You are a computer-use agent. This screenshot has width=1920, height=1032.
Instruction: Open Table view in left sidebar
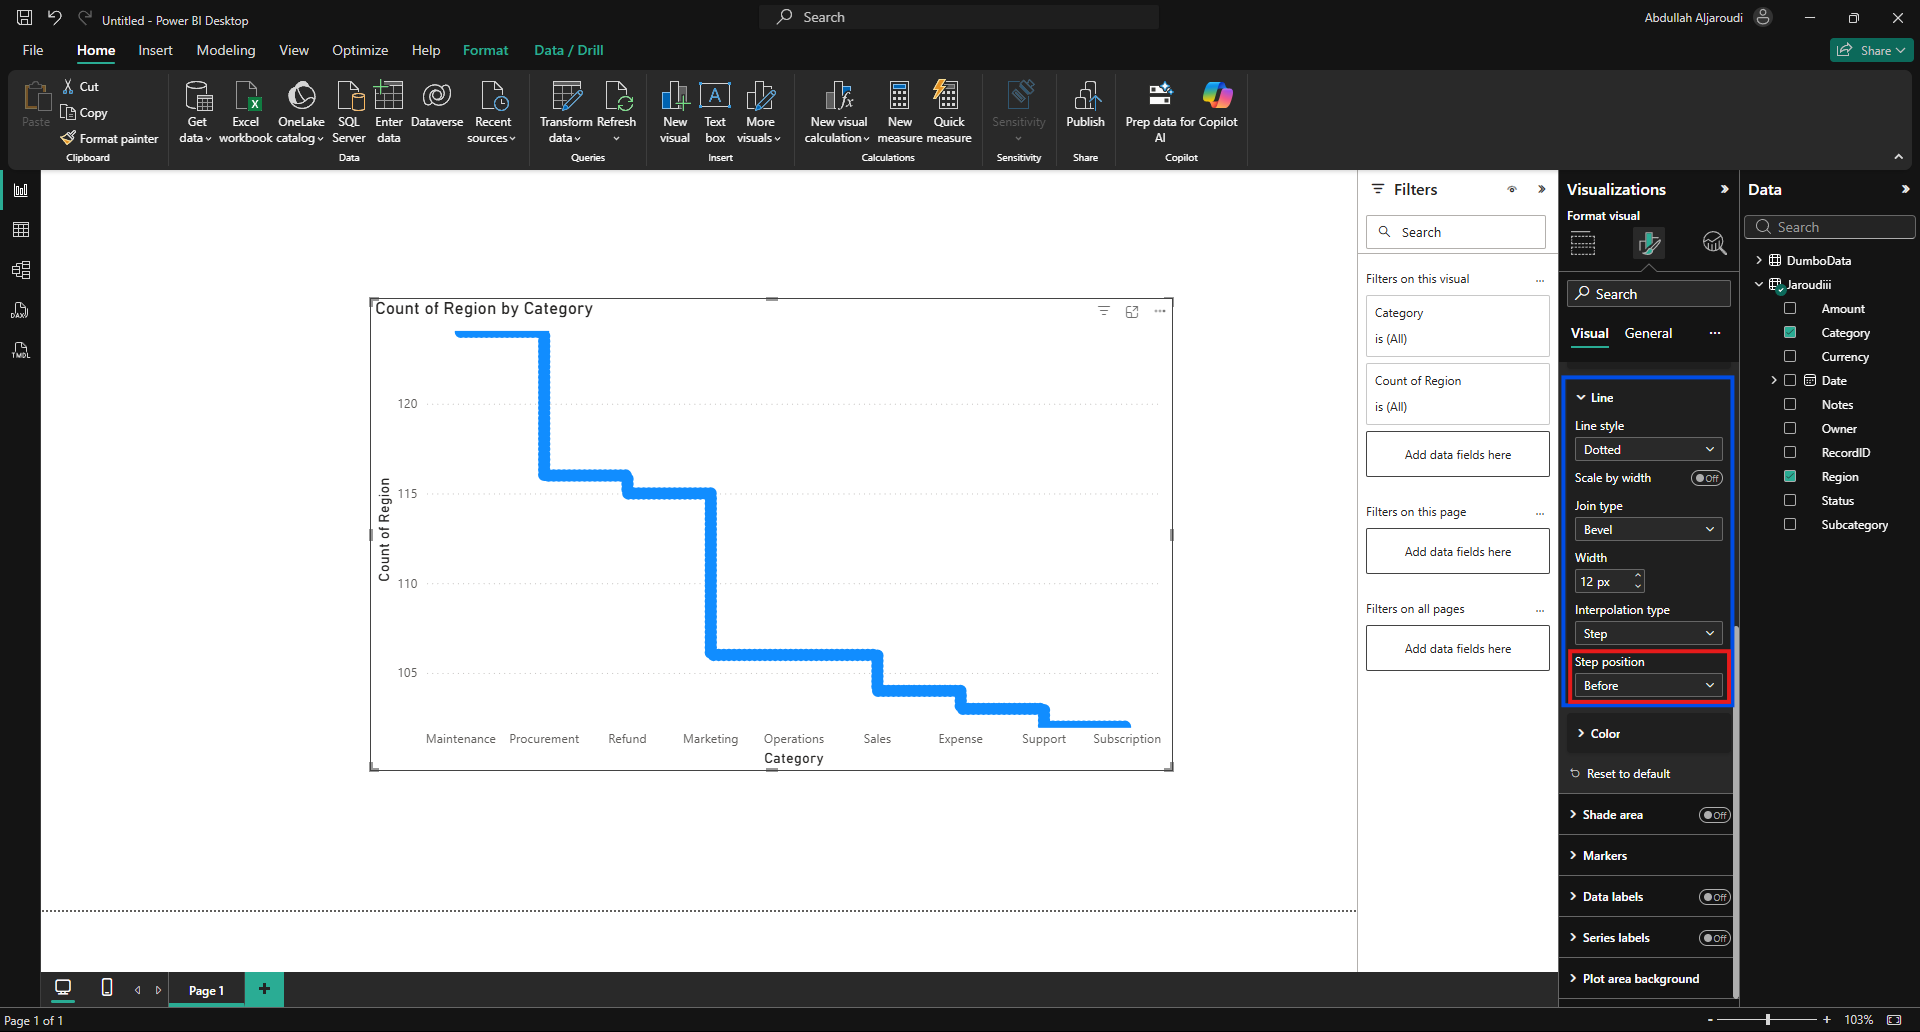[x=21, y=230]
